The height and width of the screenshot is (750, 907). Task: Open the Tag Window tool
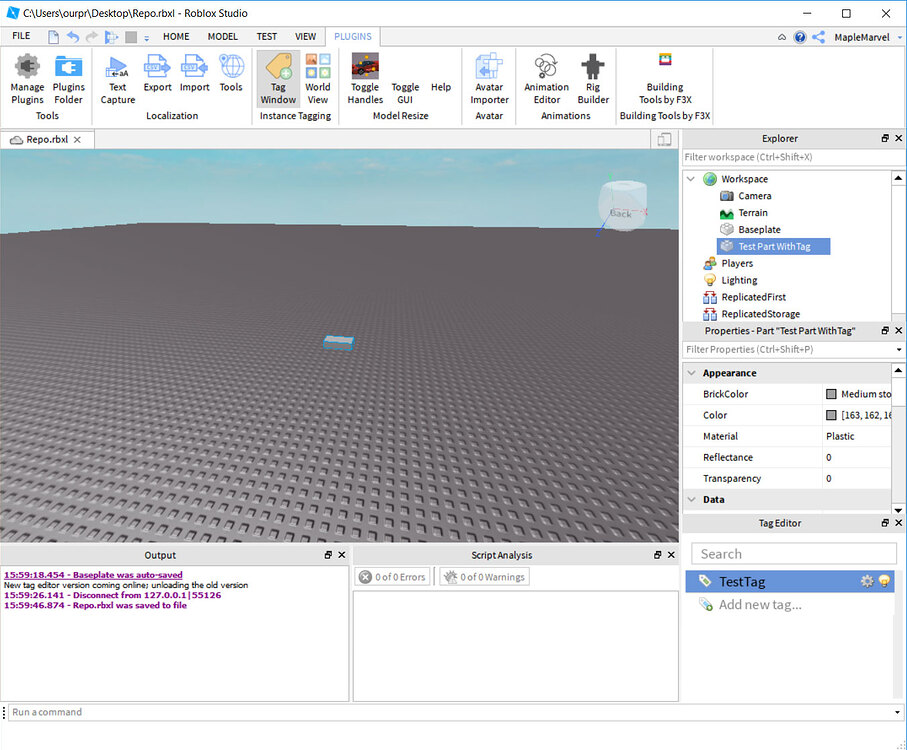point(277,78)
